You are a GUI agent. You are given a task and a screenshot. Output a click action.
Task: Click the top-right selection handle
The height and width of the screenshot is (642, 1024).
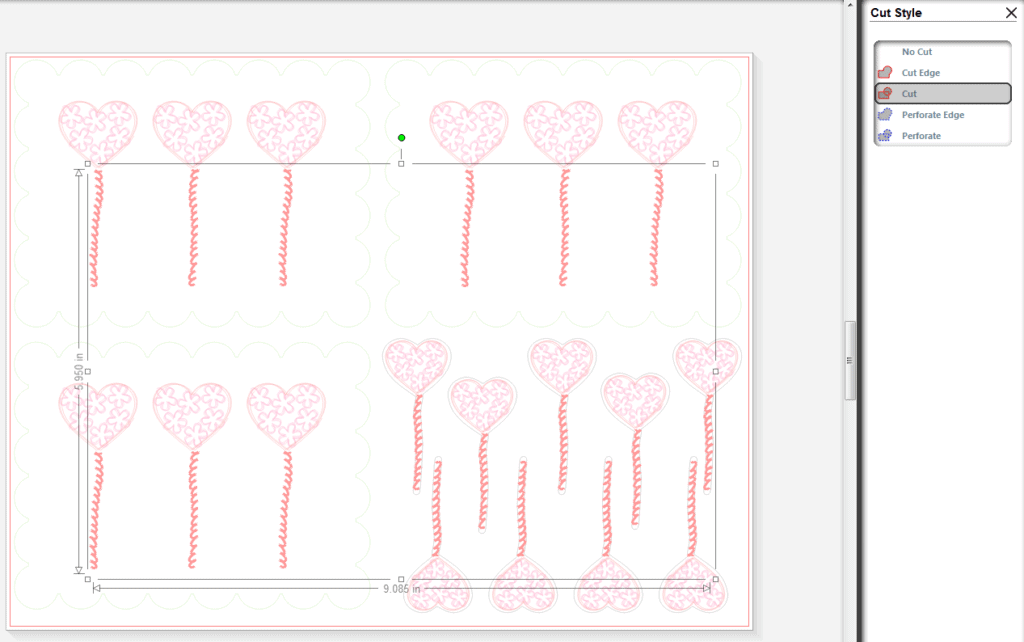715,163
